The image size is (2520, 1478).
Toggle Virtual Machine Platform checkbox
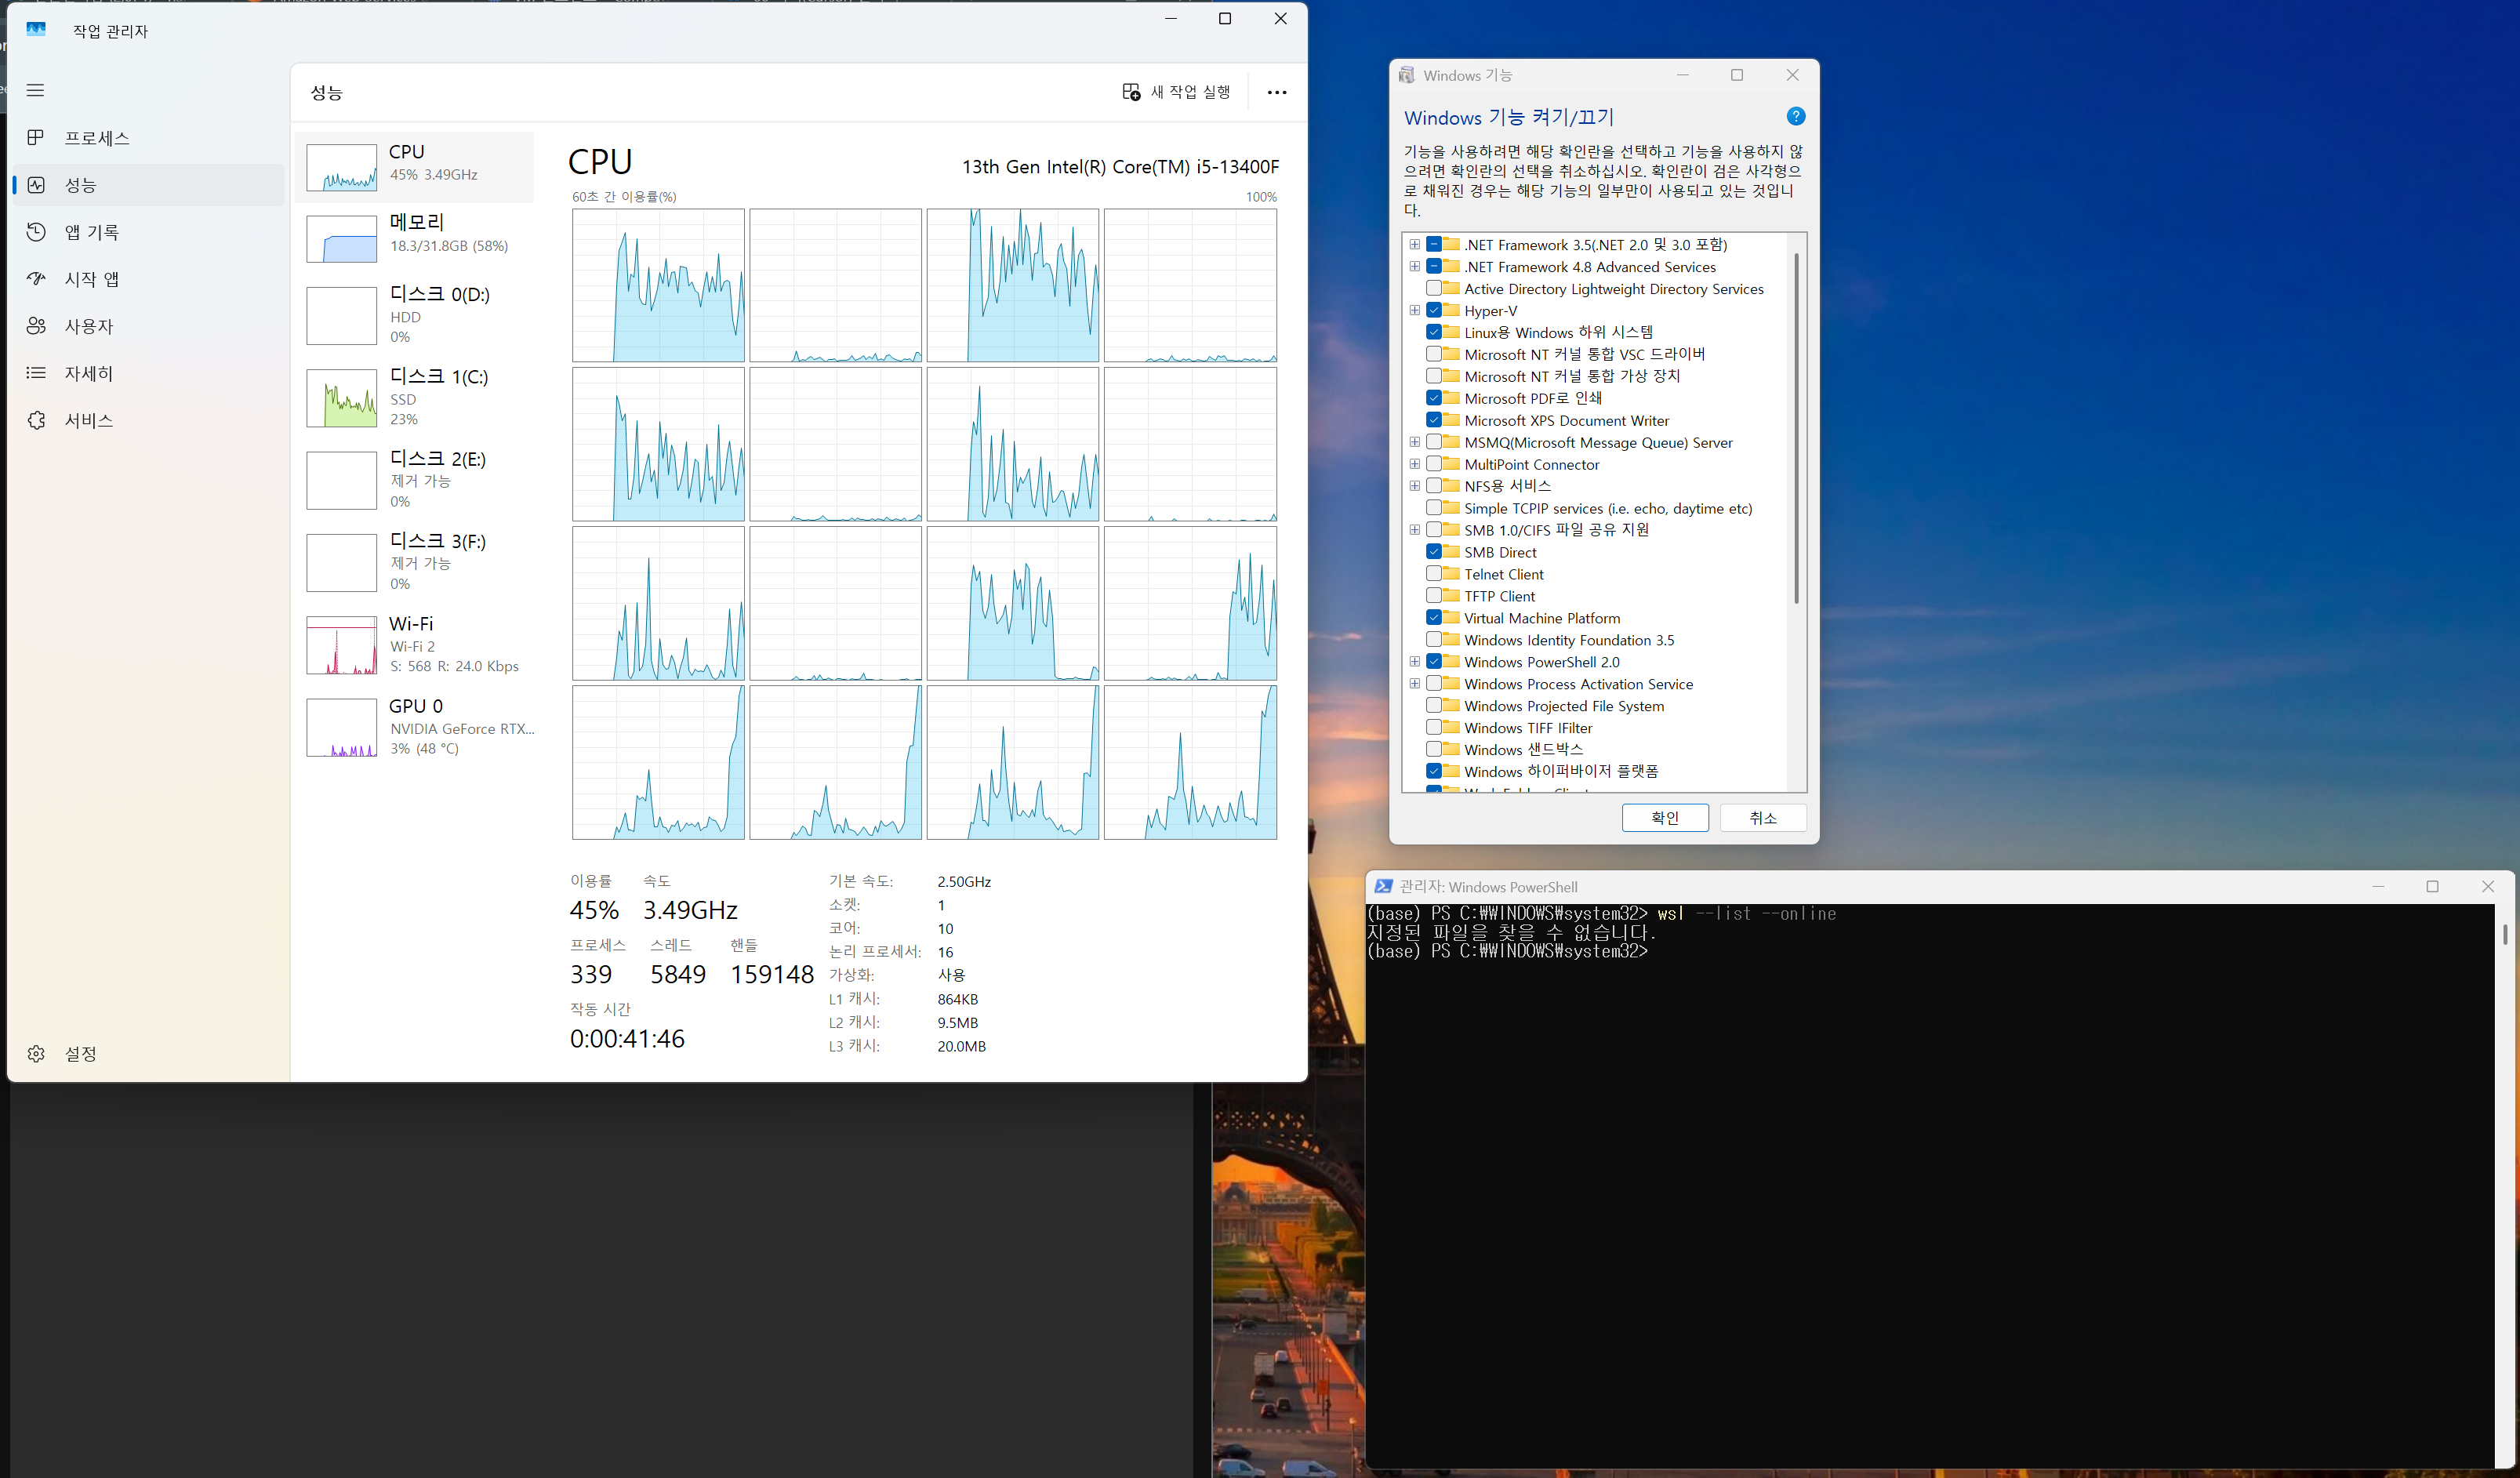click(x=1433, y=618)
